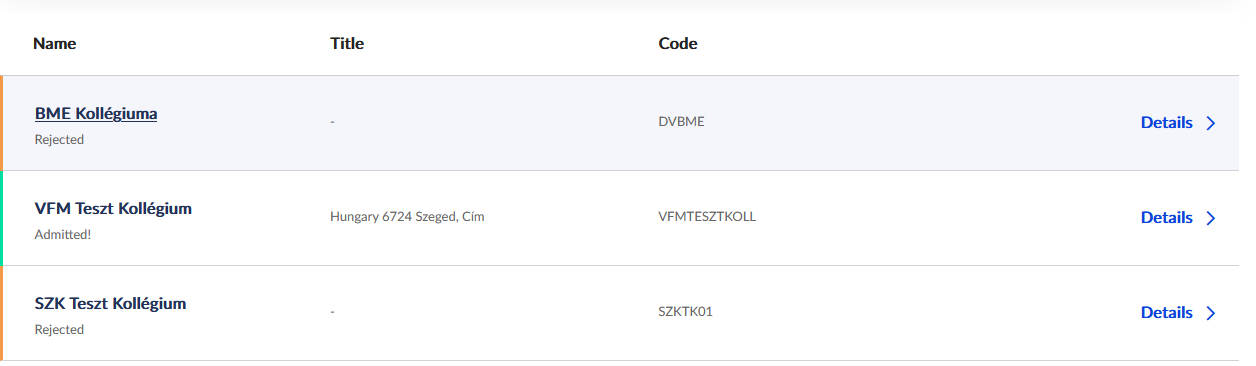Click the Hungary 6724 Szeged address text
This screenshot has height=366, width=1256.
click(x=407, y=217)
